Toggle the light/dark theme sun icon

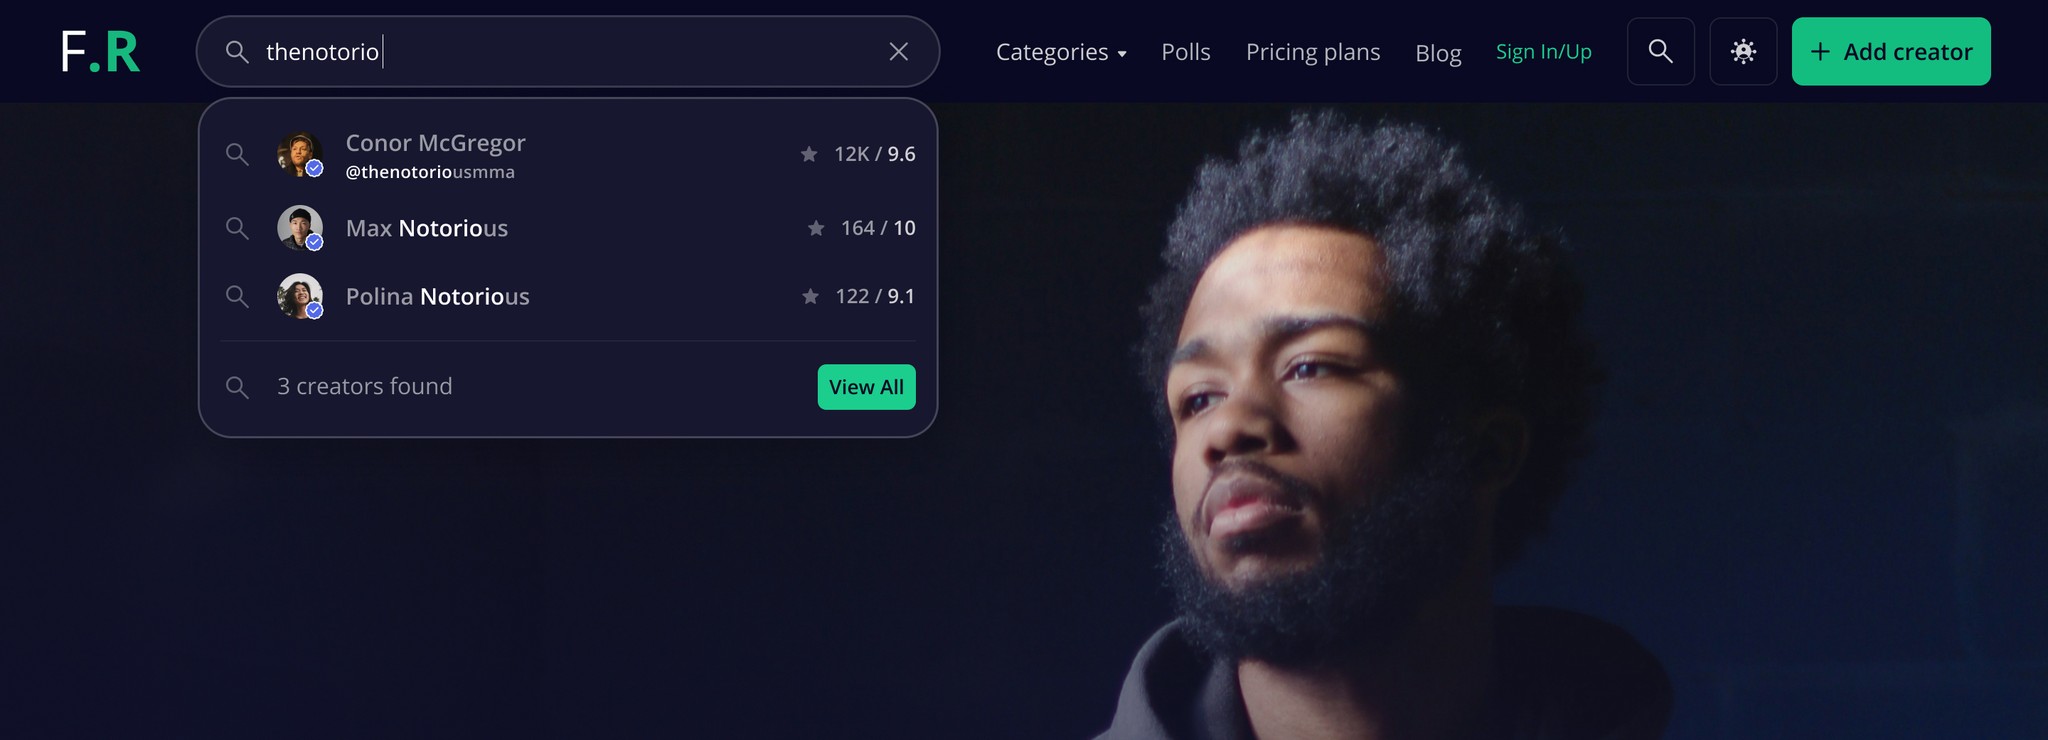pyautogui.click(x=1743, y=51)
